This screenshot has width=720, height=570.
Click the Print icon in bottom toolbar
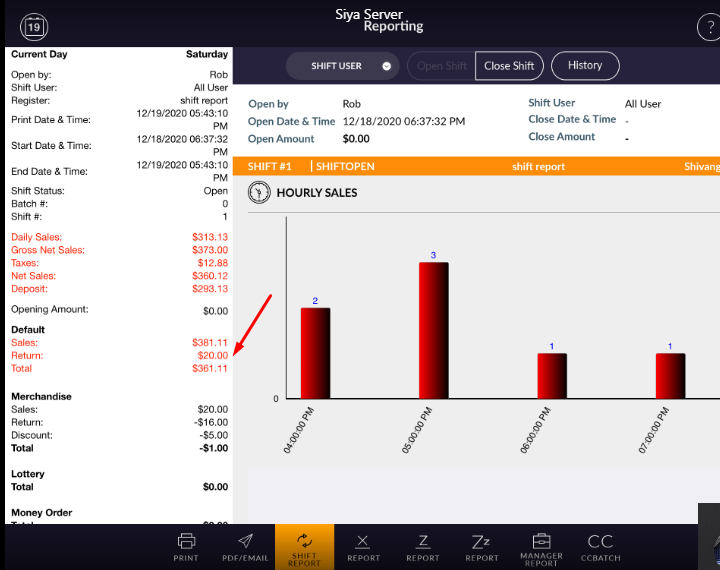(x=186, y=547)
